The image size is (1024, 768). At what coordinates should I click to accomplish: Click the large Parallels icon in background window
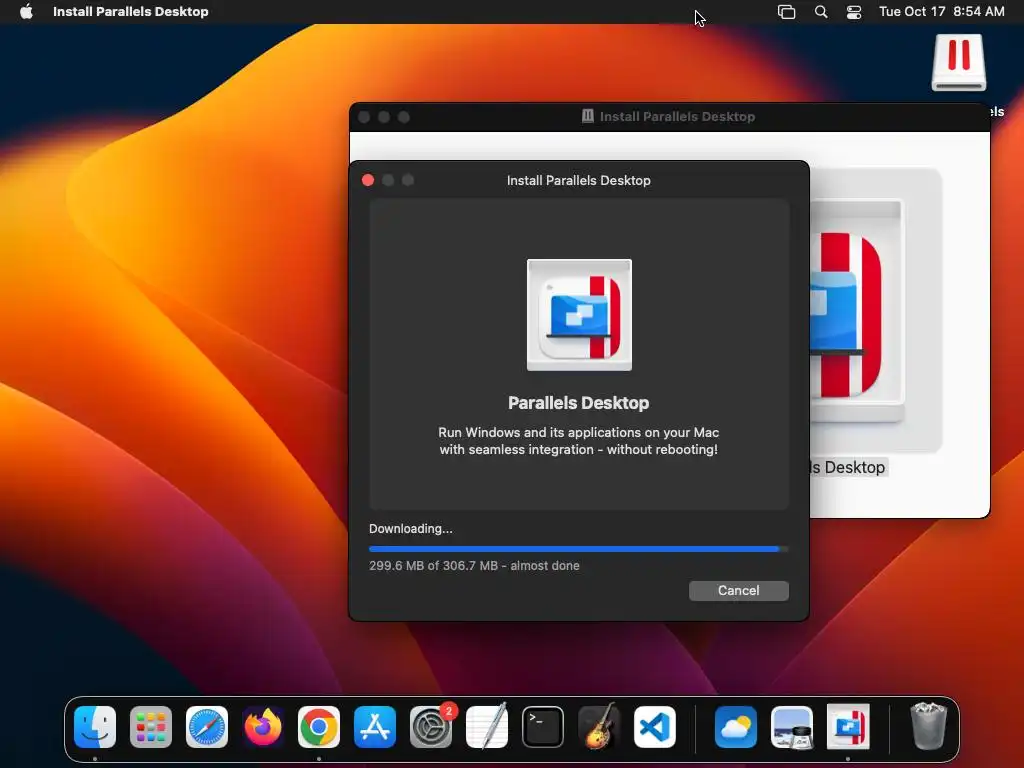pyautogui.click(x=856, y=312)
